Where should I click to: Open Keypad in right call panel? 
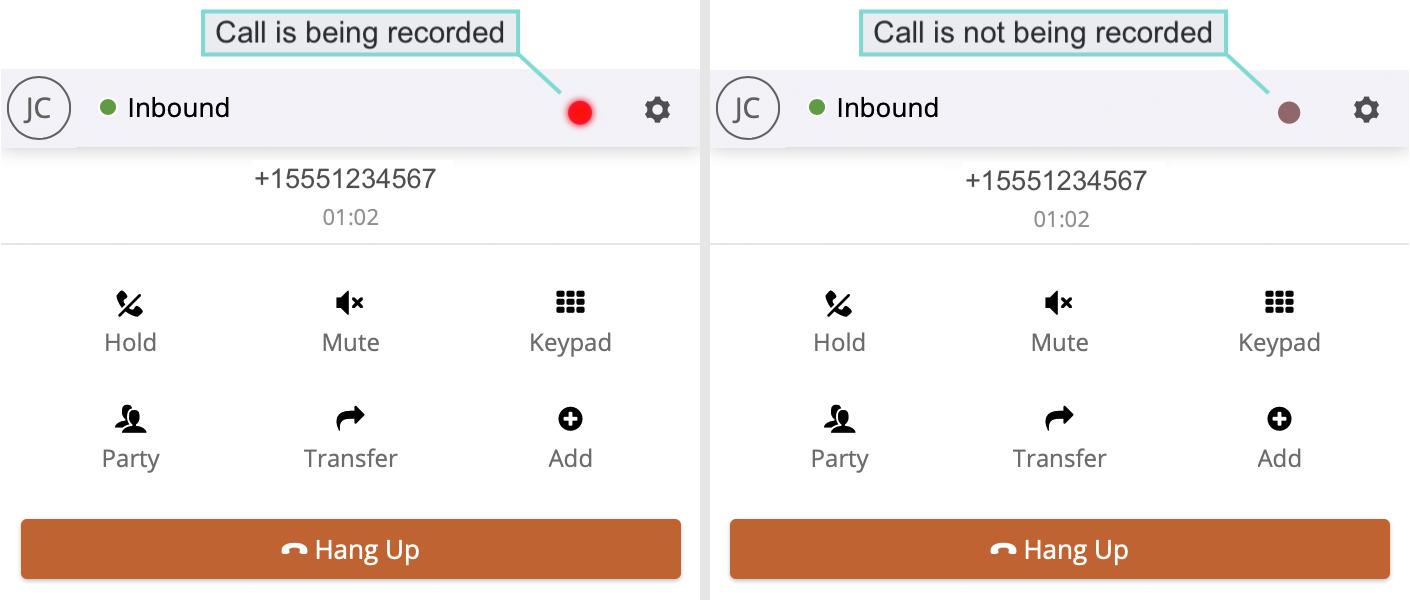(1279, 303)
